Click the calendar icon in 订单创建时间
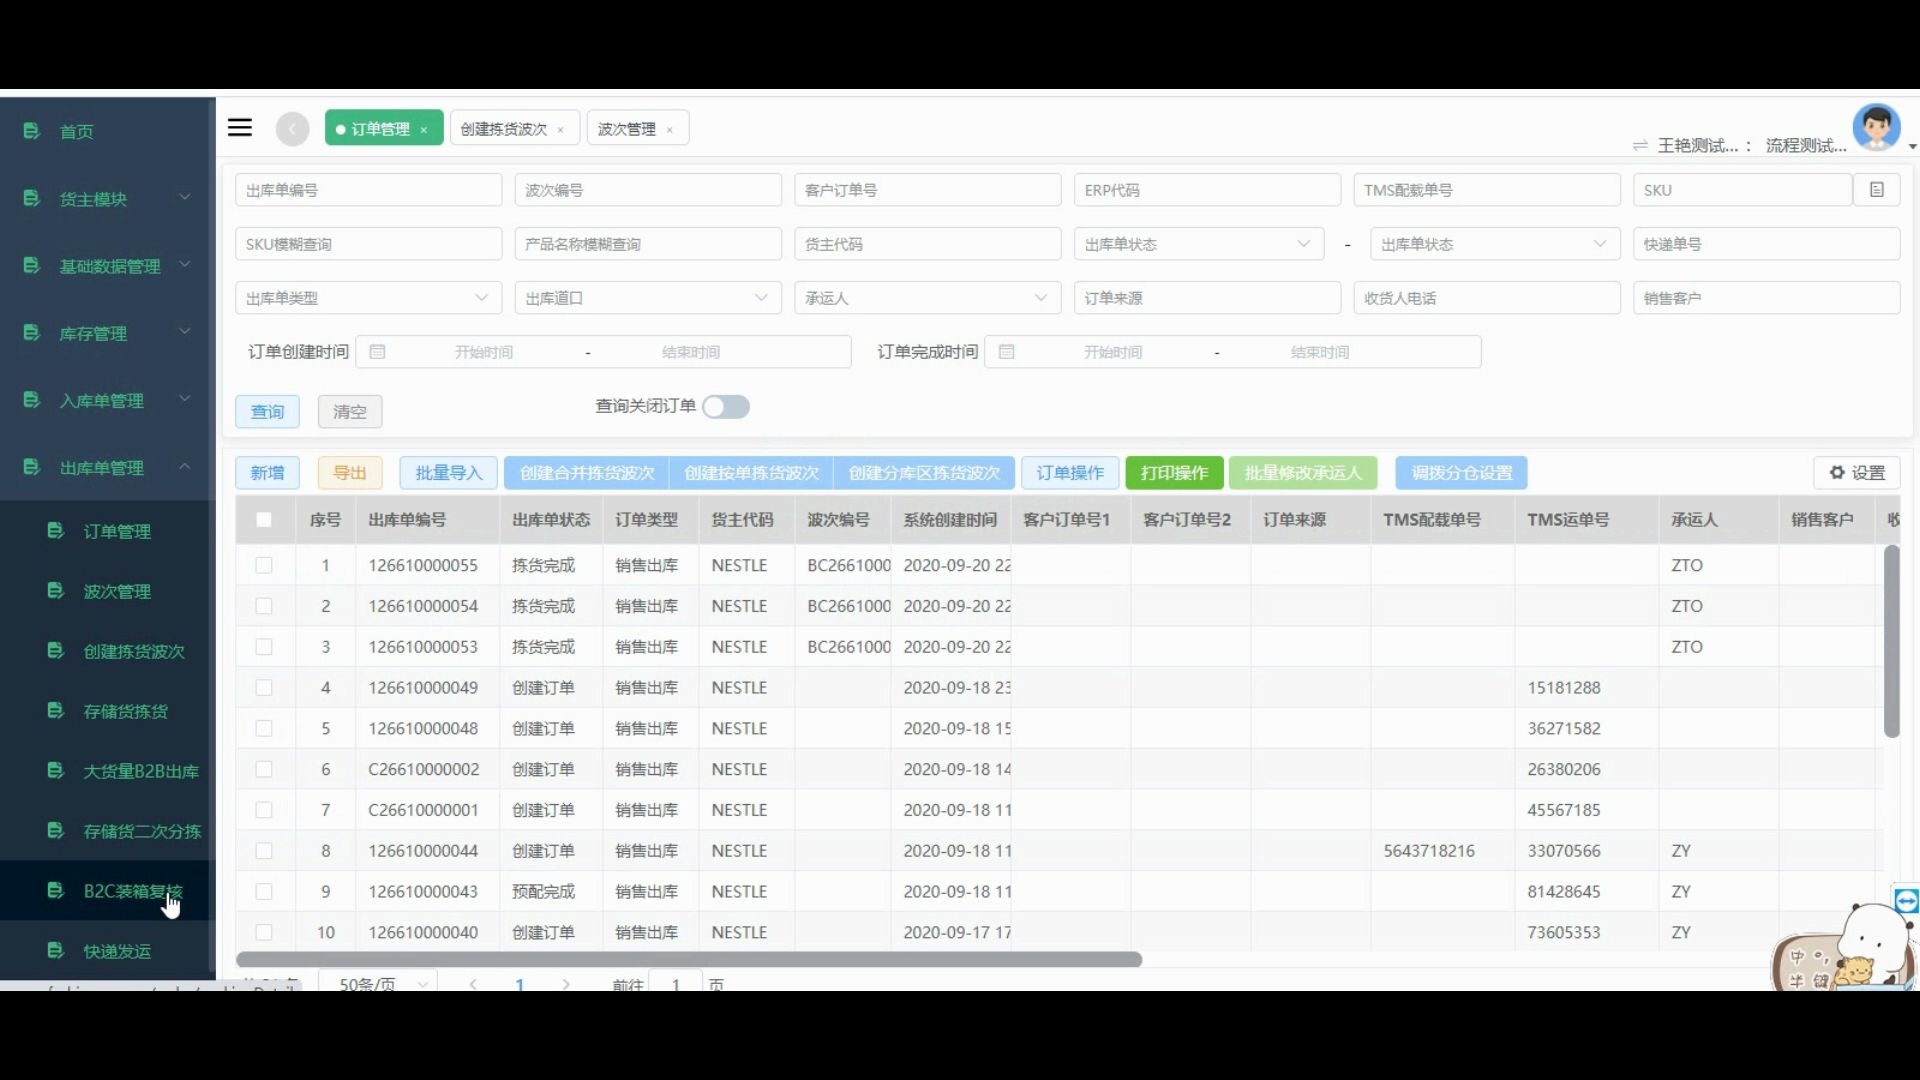This screenshot has height=1080, width=1920. 377,352
